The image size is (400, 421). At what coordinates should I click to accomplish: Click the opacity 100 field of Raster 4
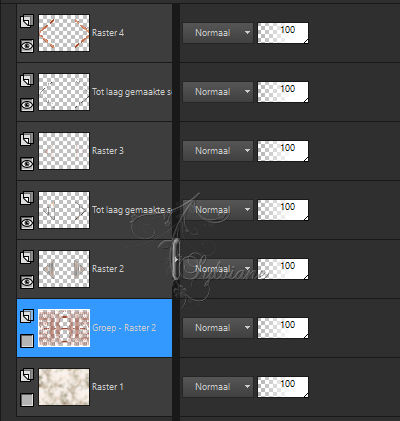tap(283, 33)
